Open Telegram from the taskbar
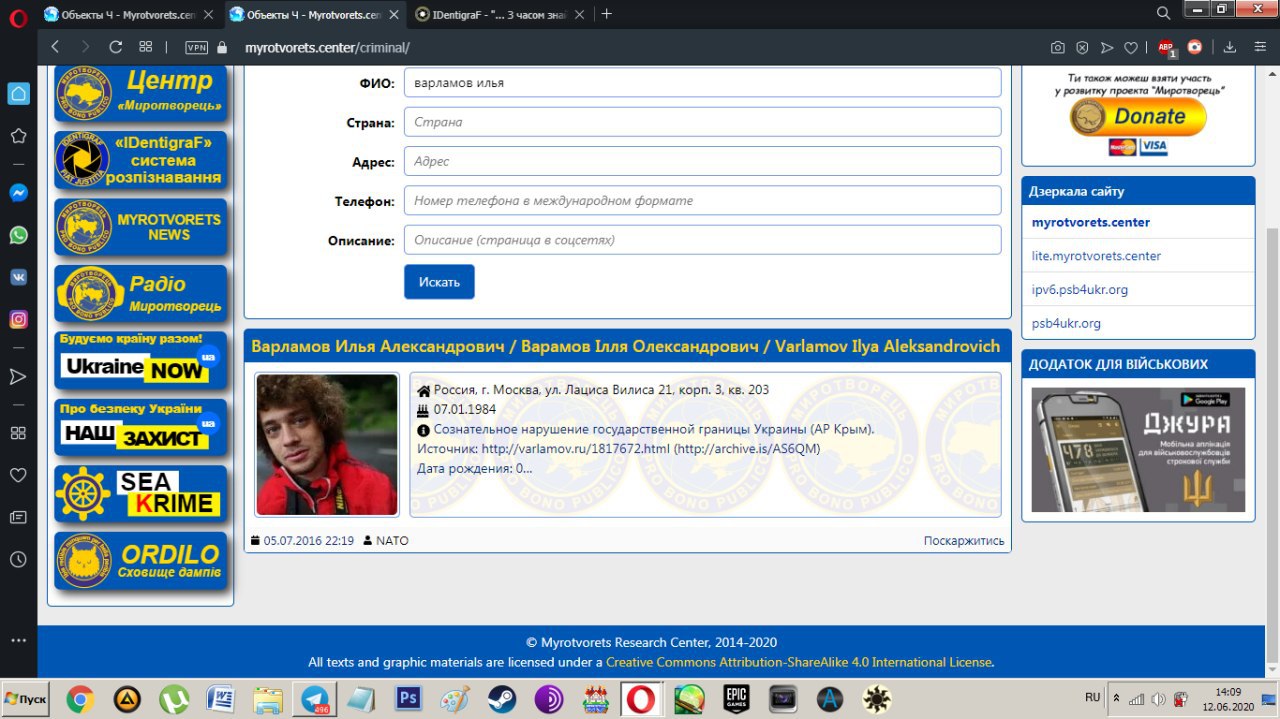 tap(316, 698)
